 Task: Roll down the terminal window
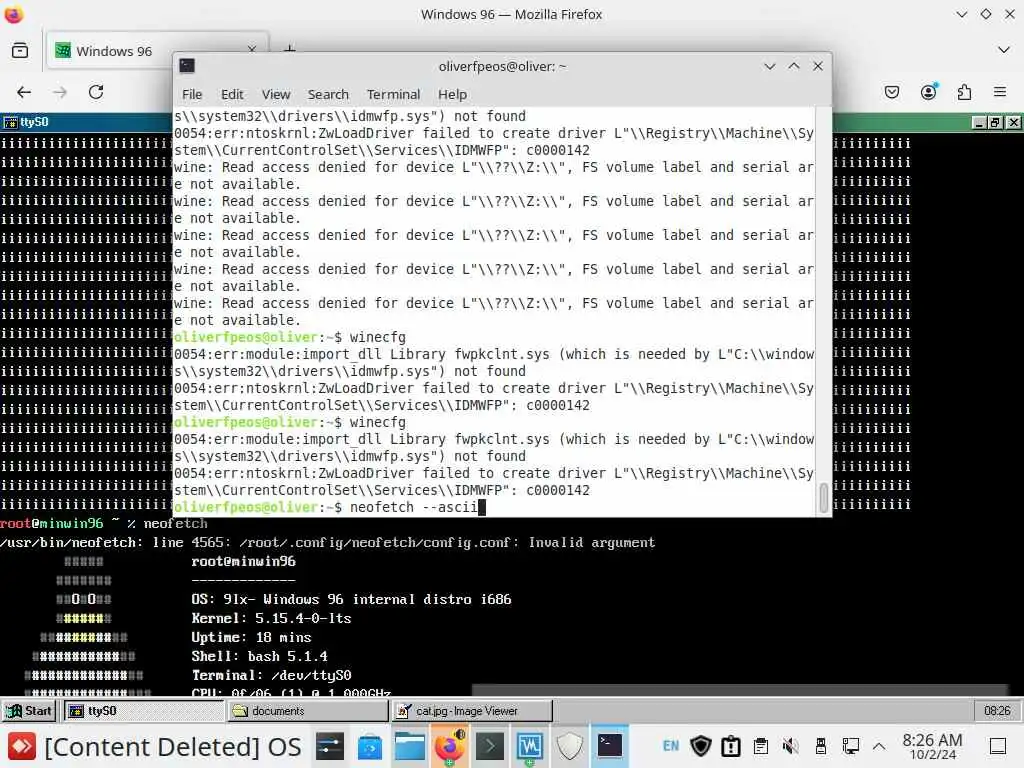(769, 66)
